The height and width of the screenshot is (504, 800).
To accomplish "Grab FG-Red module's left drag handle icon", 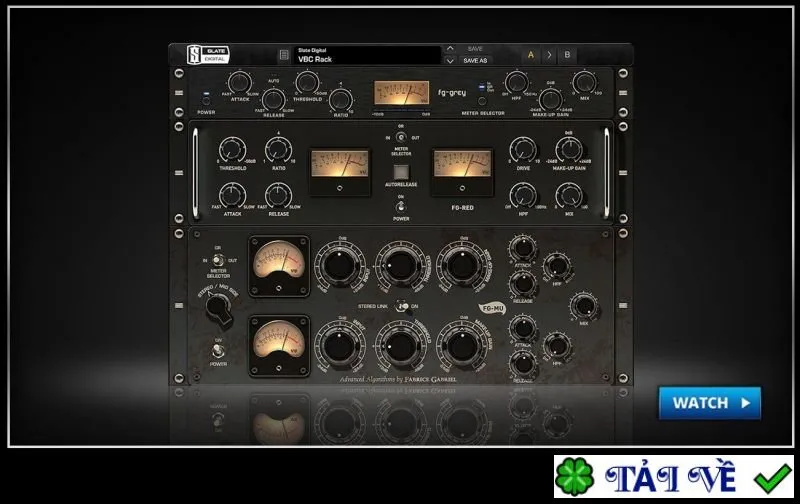I will click(x=179, y=173).
